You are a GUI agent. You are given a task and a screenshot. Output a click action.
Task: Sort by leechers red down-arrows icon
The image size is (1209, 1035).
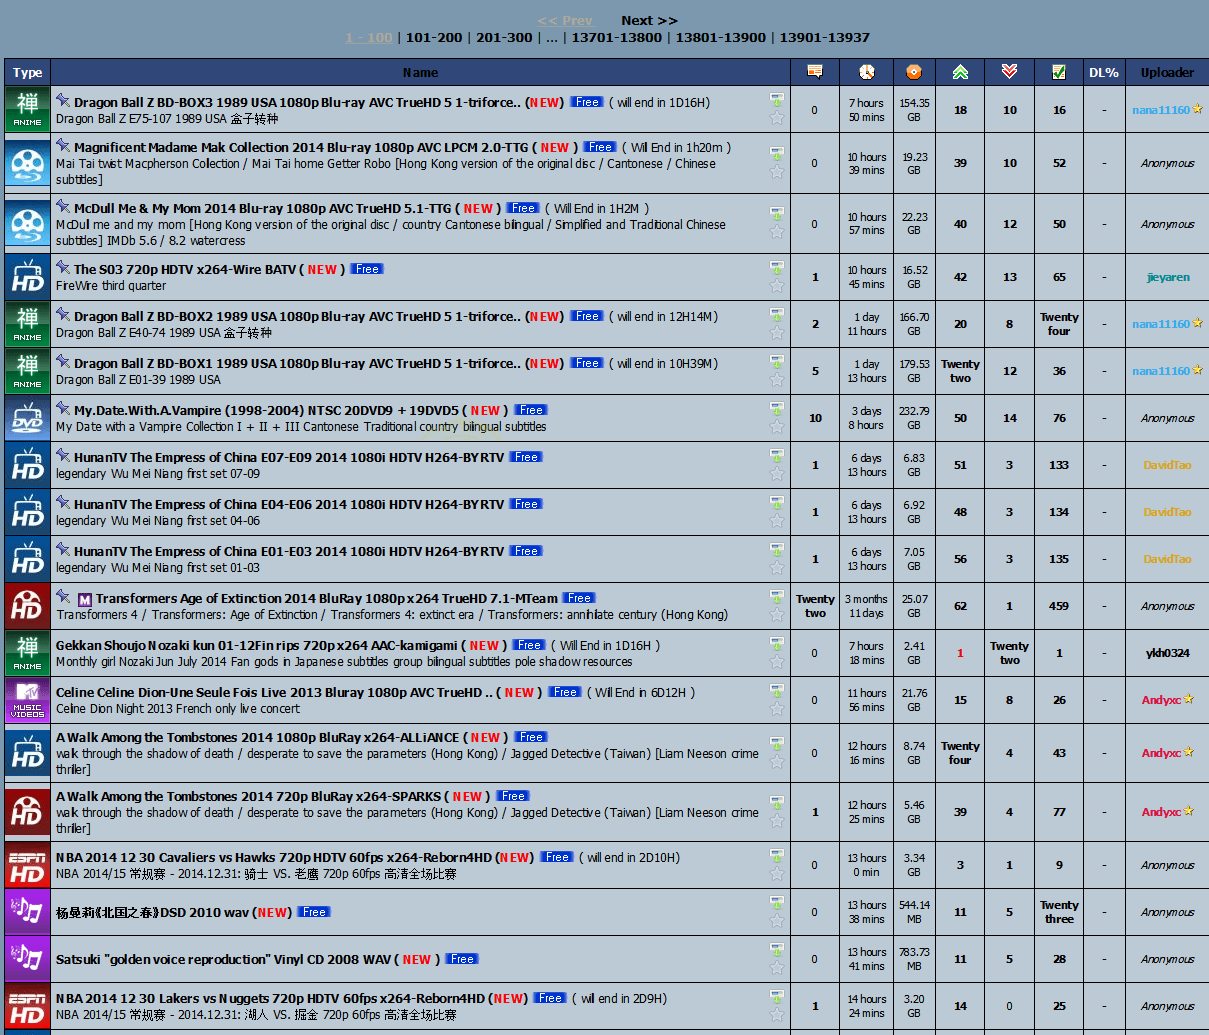(x=1009, y=72)
